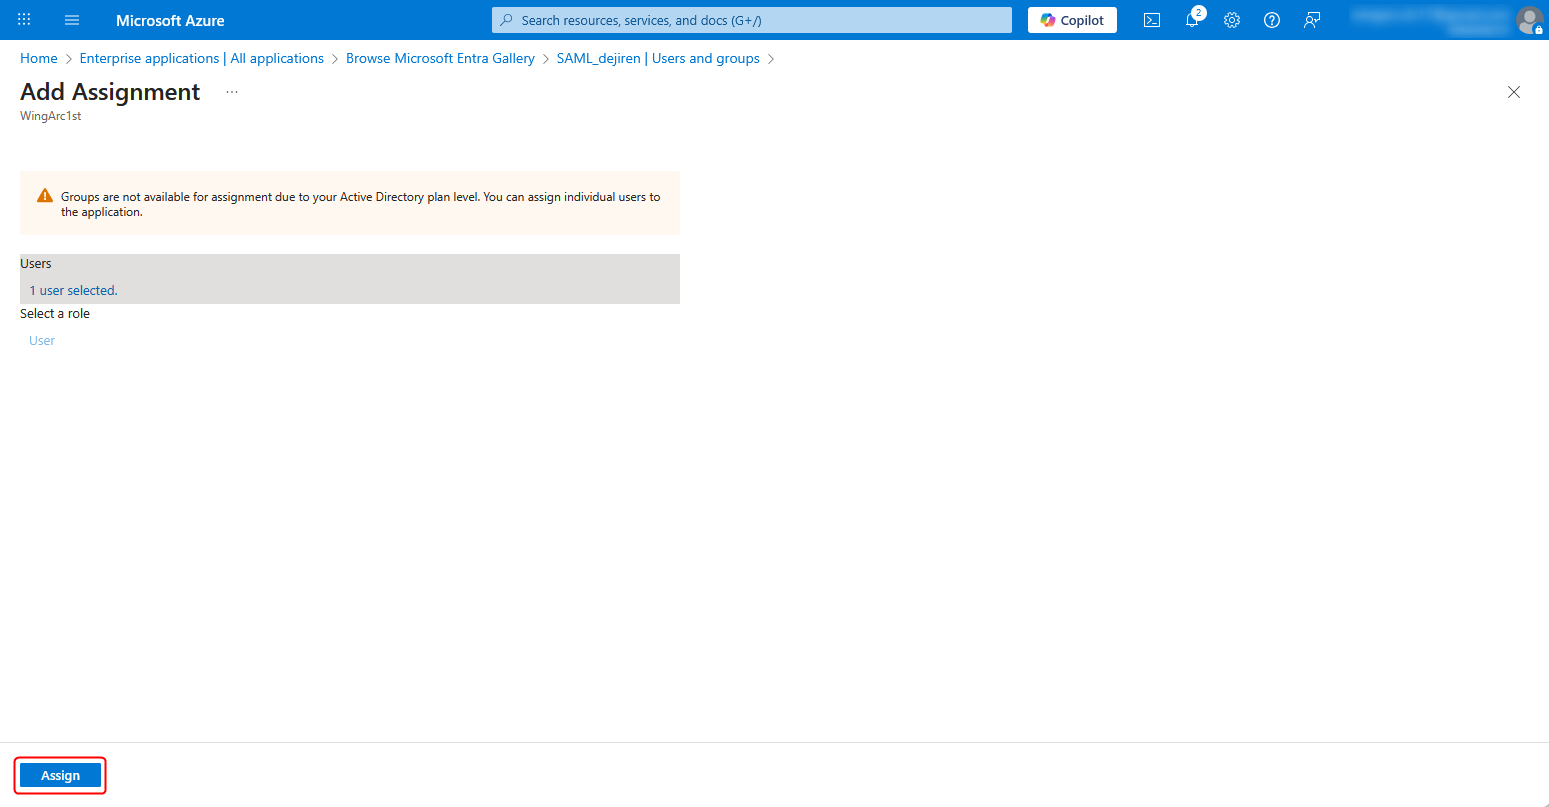1549x807 pixels.
Task: Click the Assign button
Action: tap(60, 776)
